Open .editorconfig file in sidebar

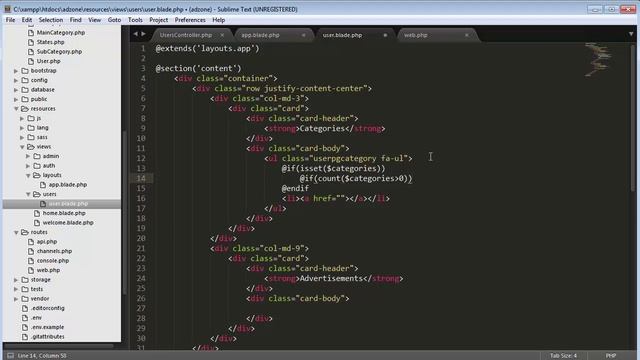(x=48, y=308)
